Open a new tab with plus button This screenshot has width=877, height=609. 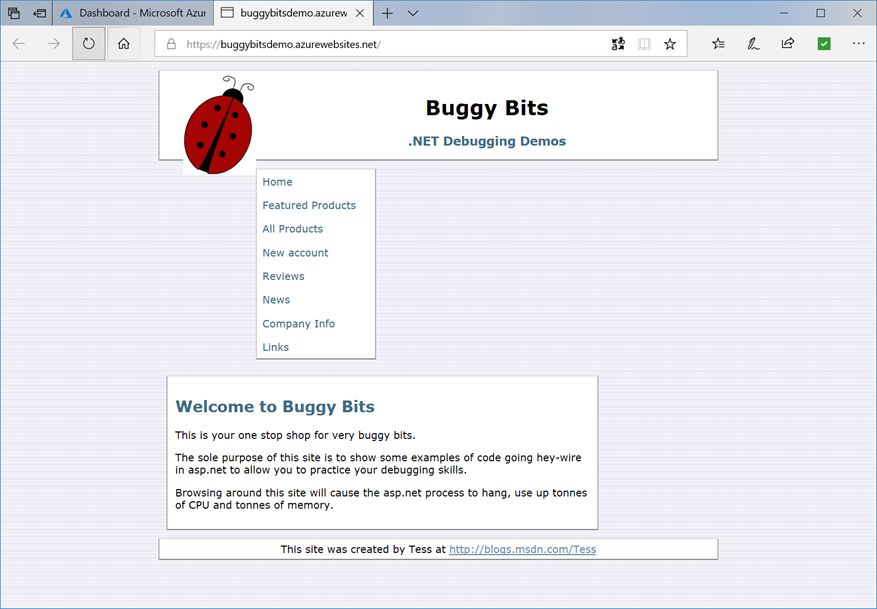[388, 13]
